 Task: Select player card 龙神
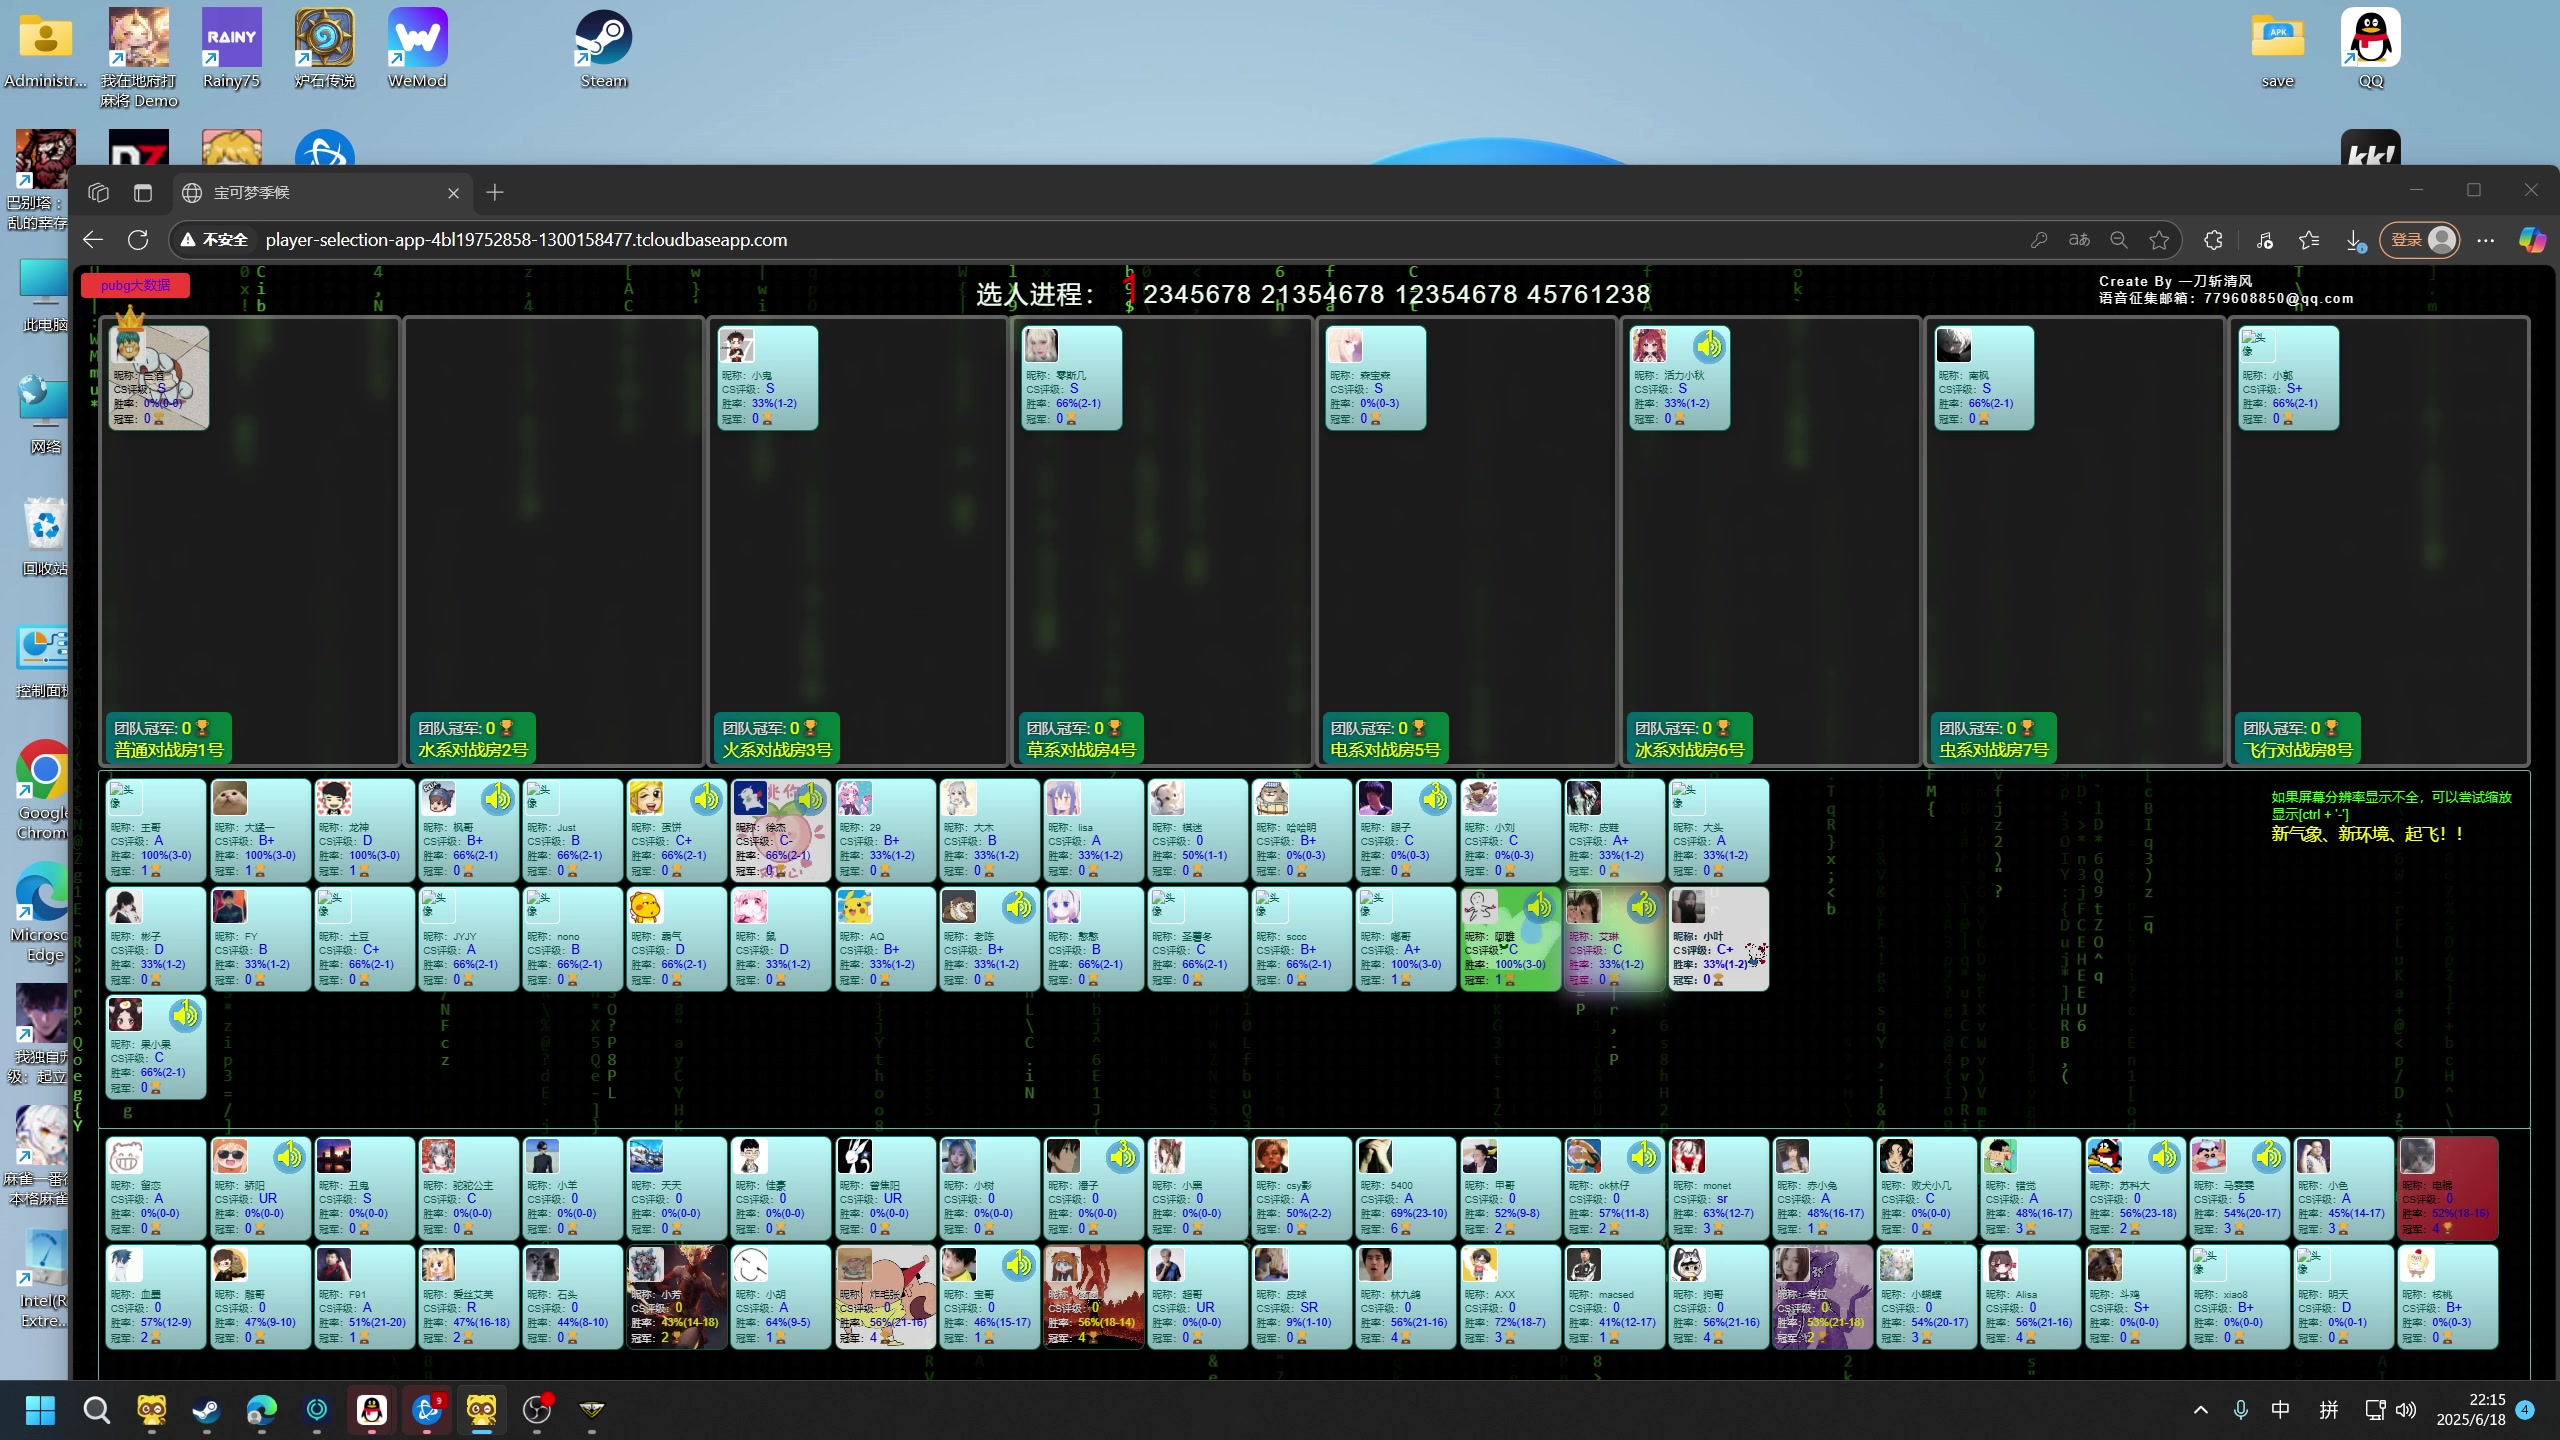[364, 830]
